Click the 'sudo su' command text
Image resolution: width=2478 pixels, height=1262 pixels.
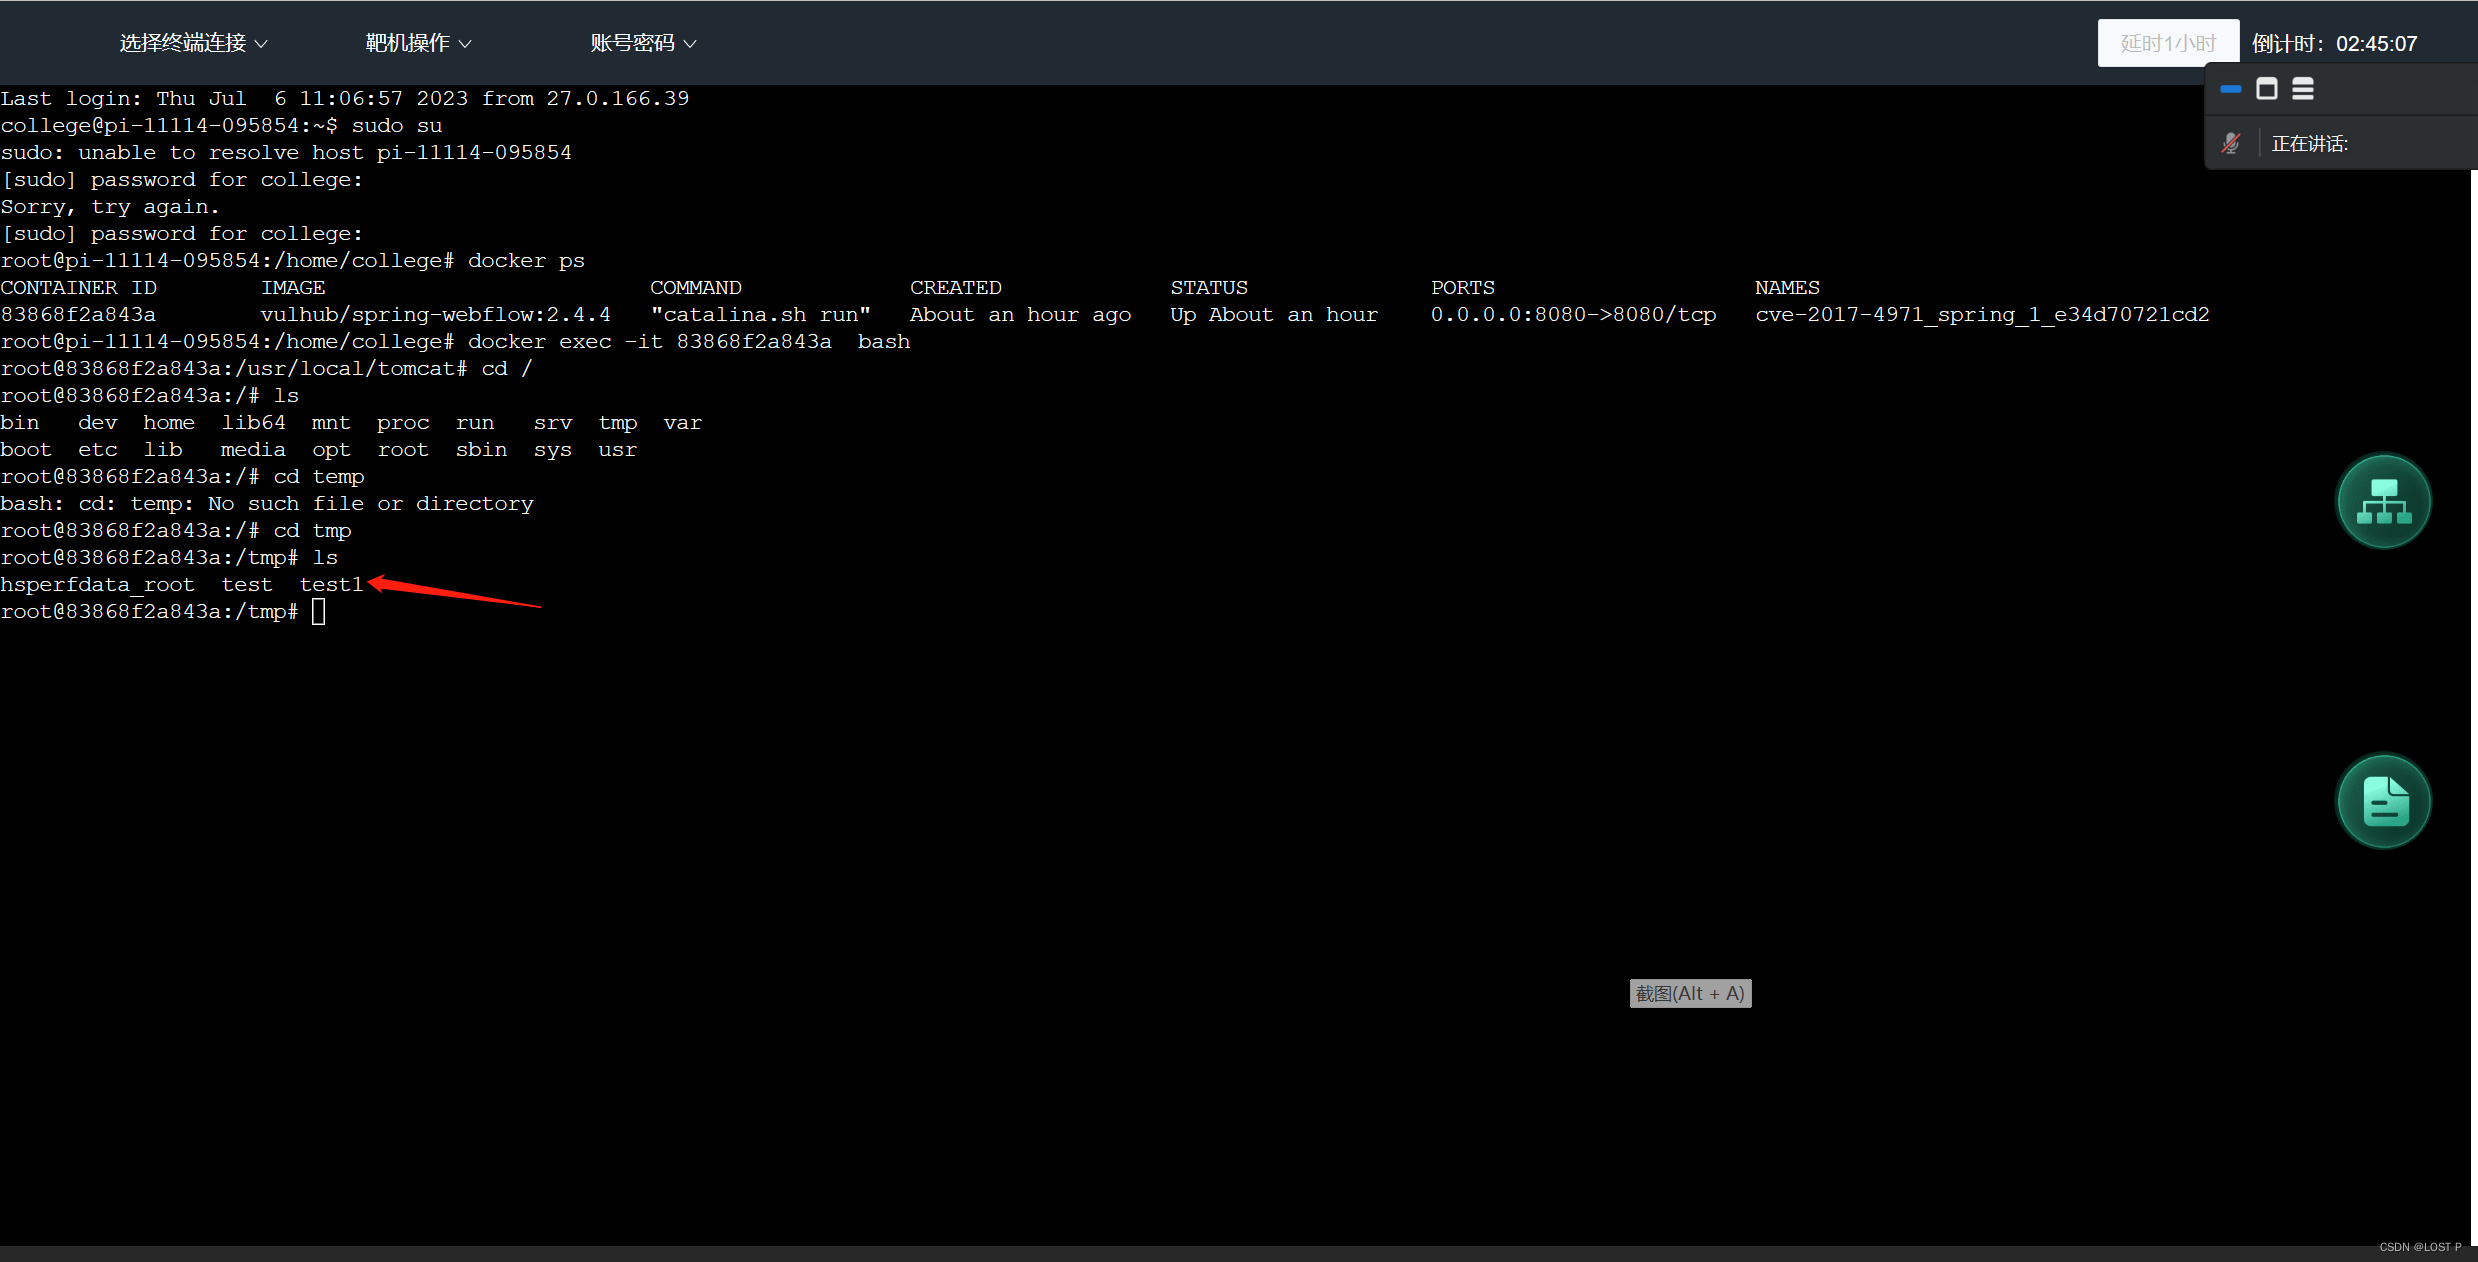point(397,125)
